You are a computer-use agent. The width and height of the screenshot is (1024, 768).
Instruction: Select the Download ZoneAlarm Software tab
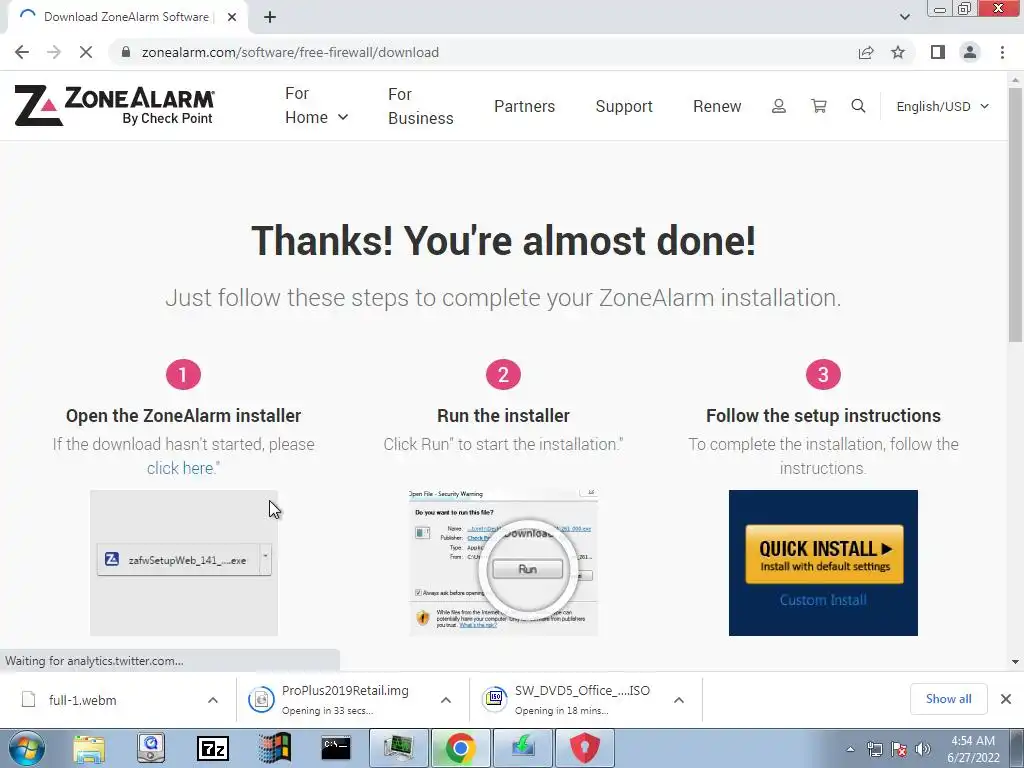pyautogui.click(x=125, y=17)
